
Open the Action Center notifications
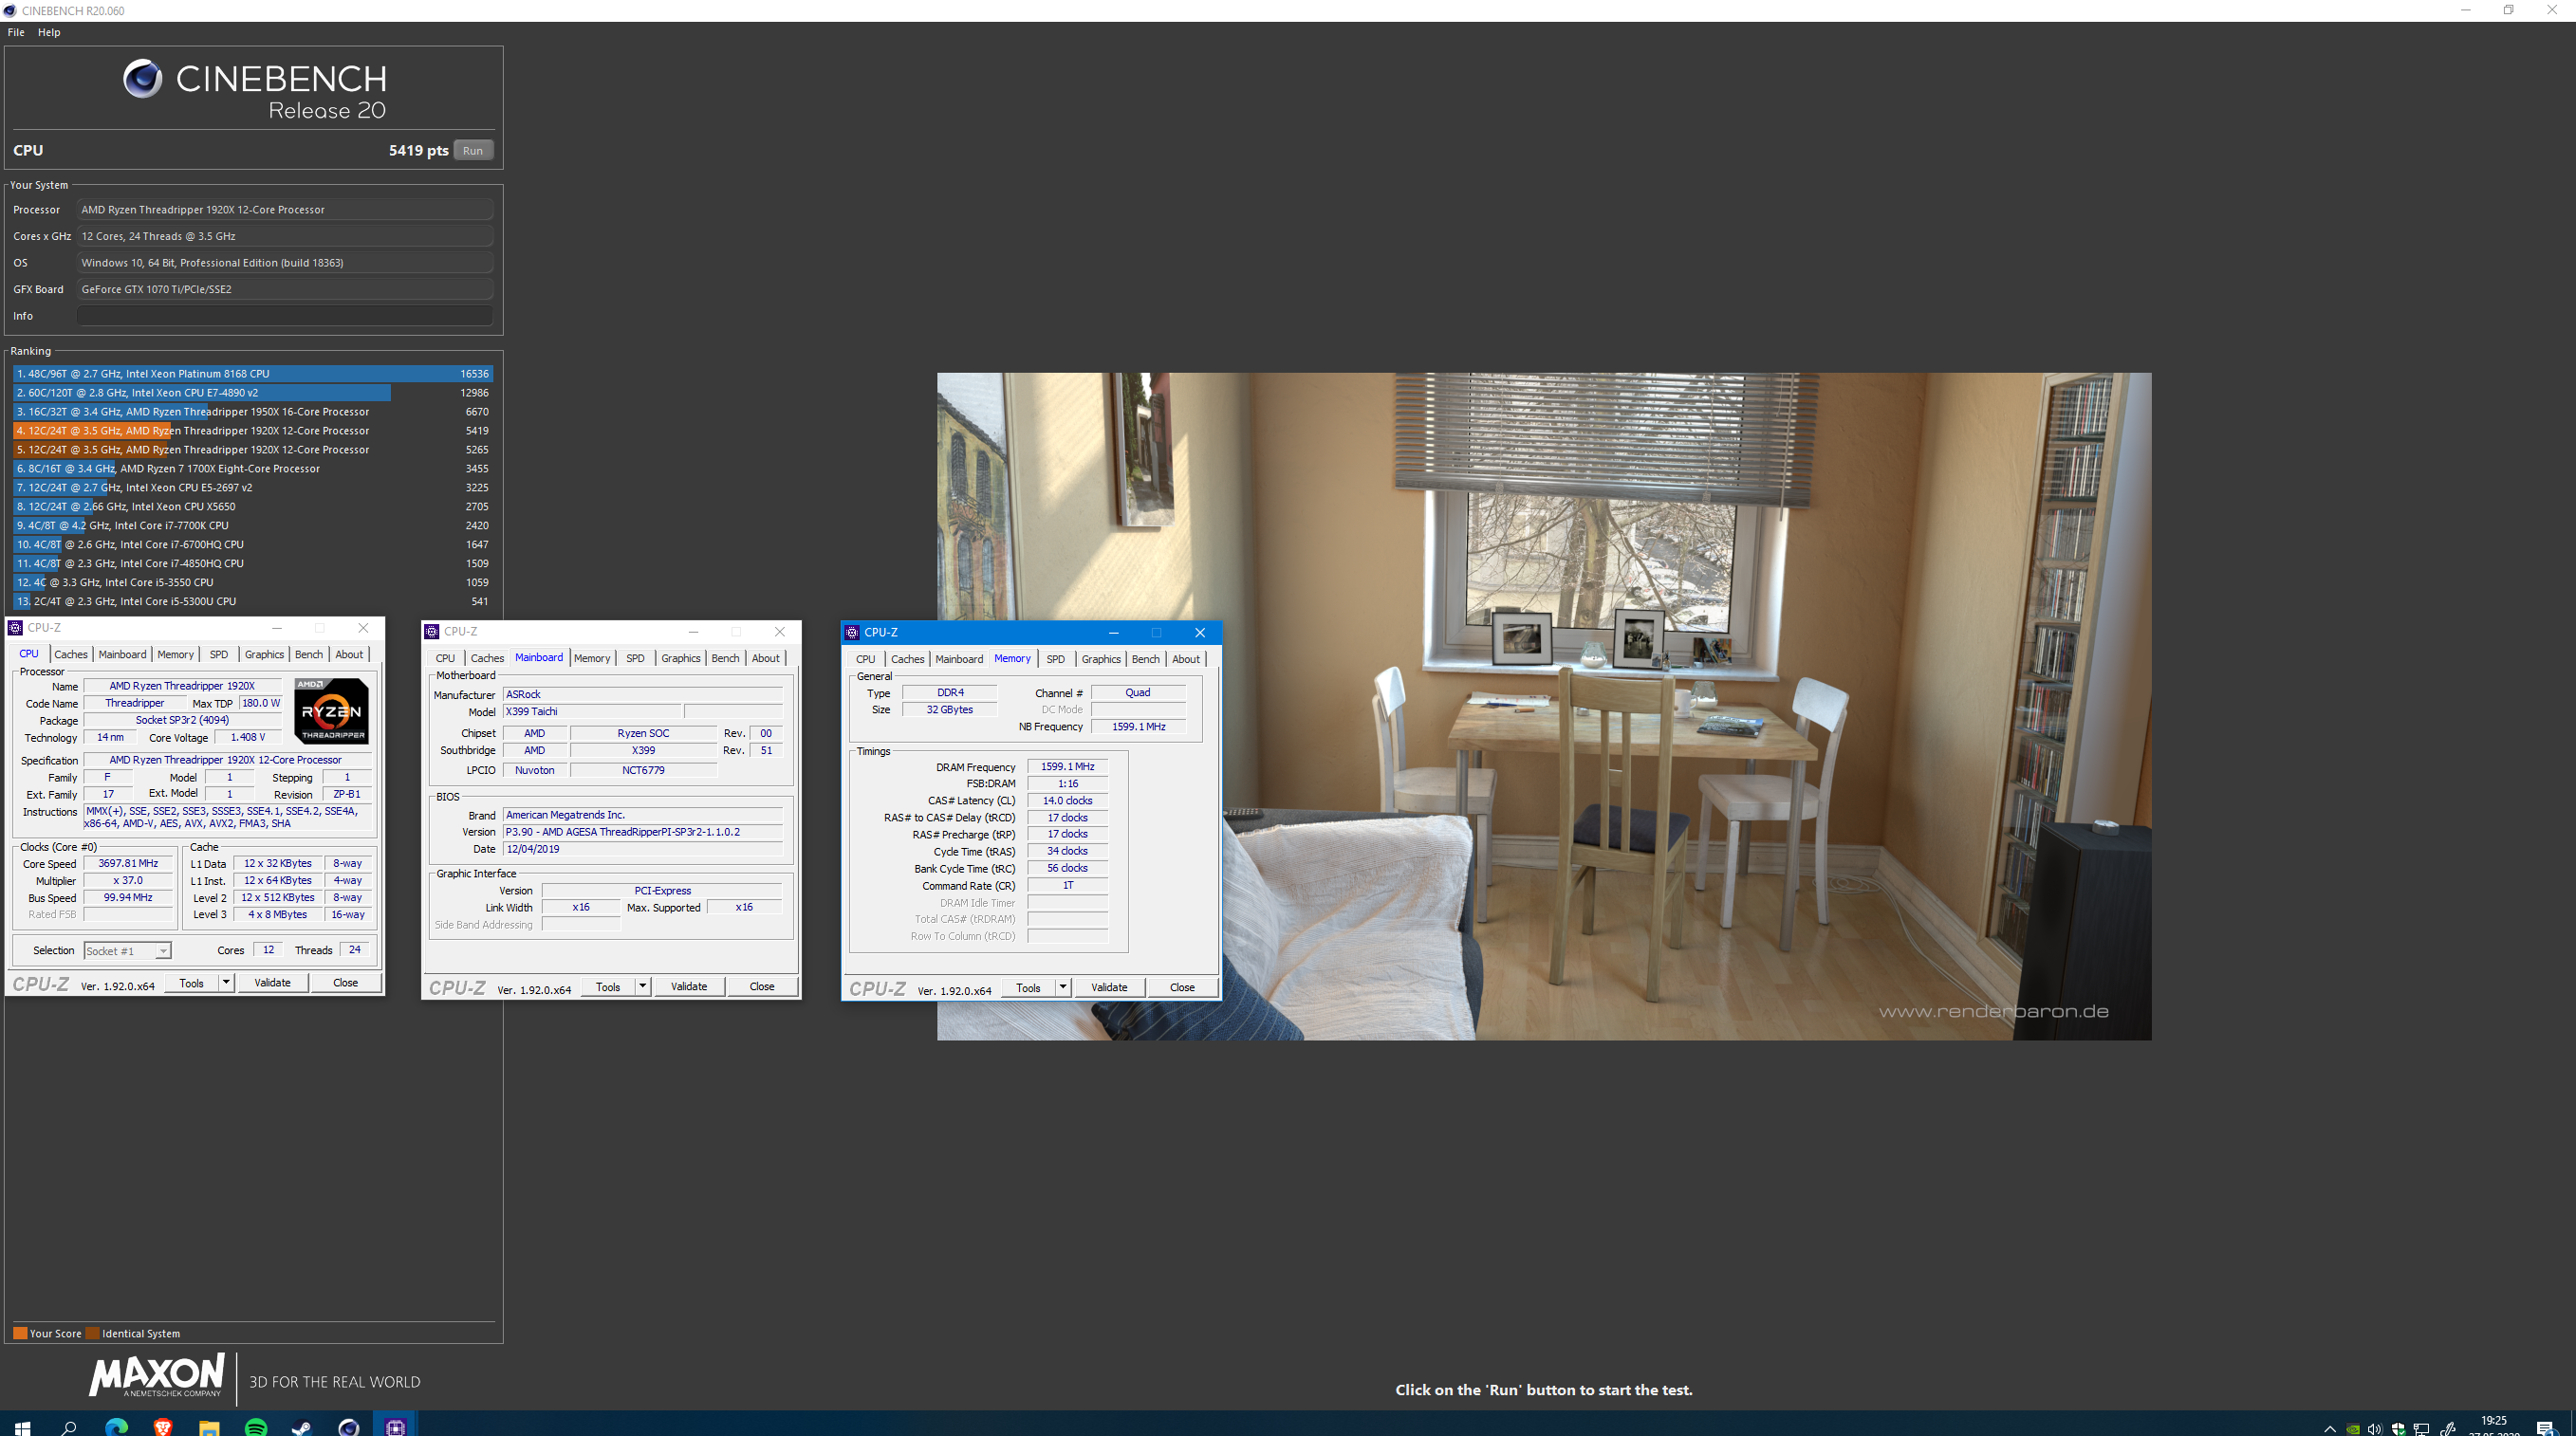2545,1428
